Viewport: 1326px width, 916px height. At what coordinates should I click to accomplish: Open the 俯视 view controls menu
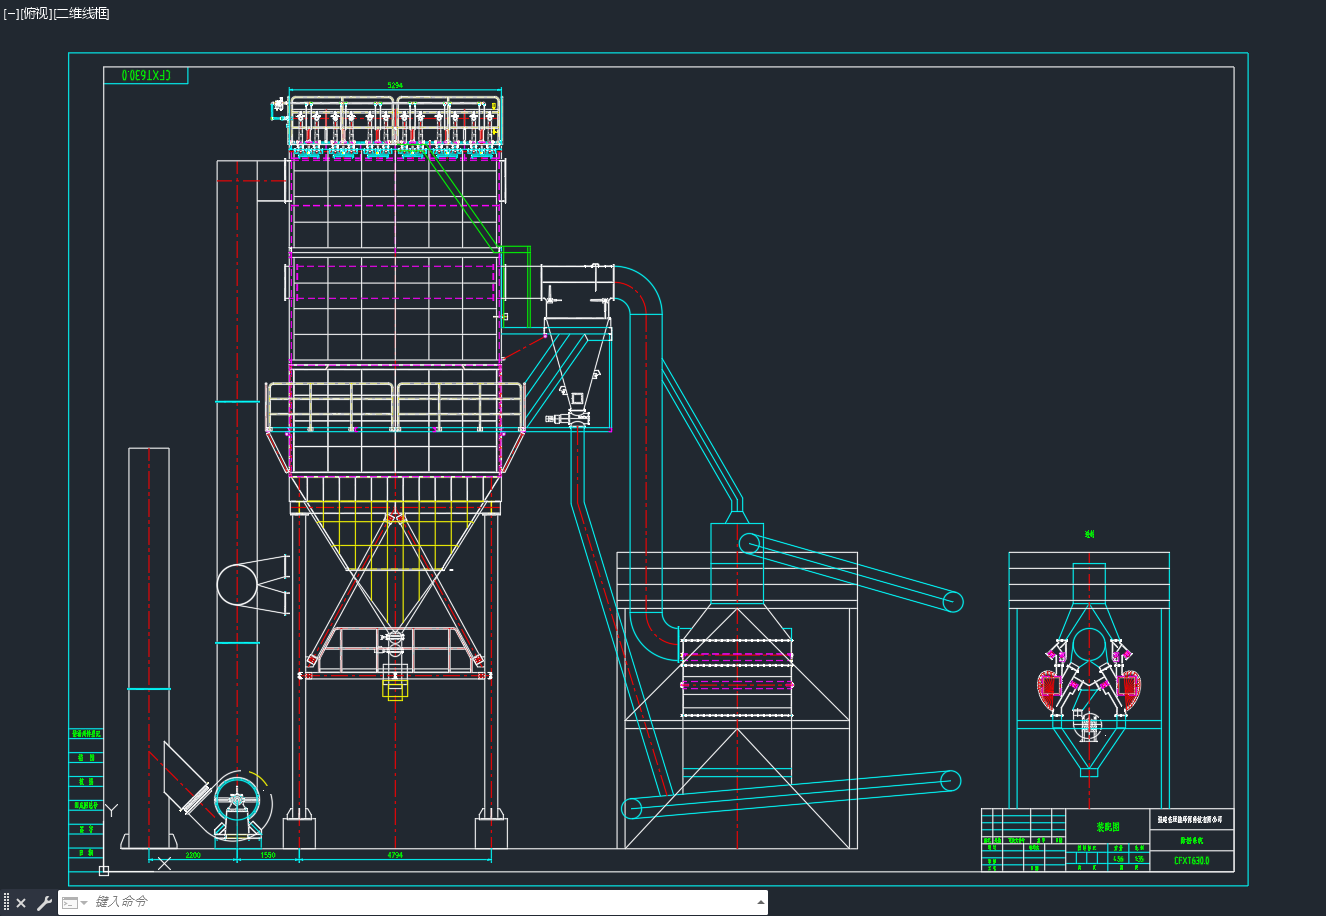coord(35,13)
